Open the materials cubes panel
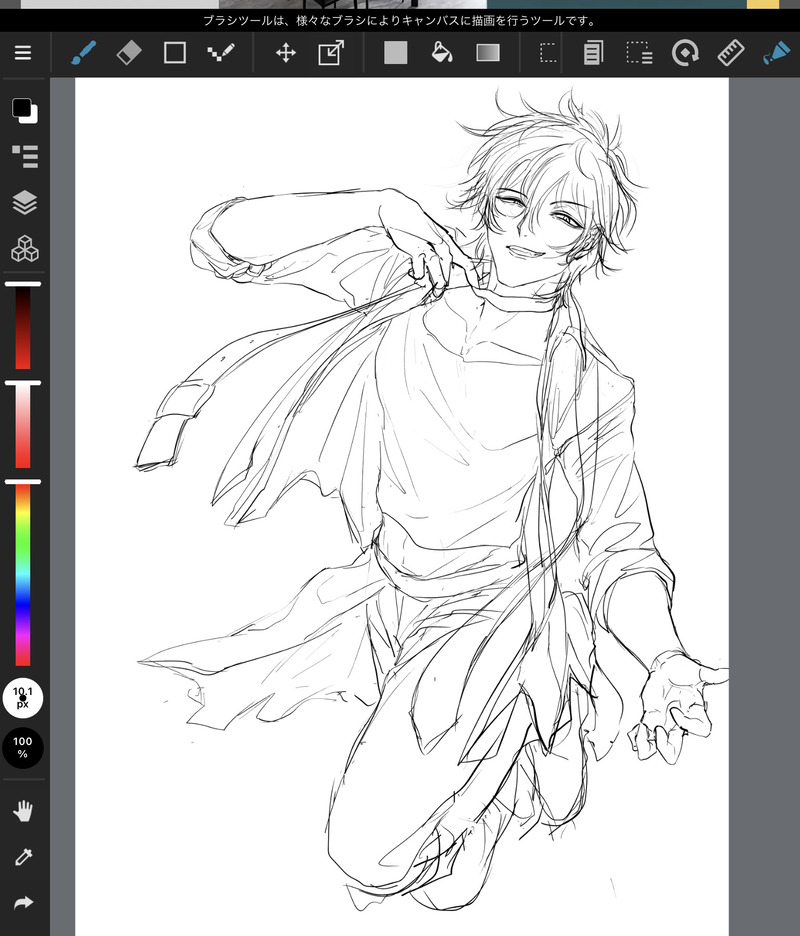Viewport: 800px width, 936px height. pos(24,248)
